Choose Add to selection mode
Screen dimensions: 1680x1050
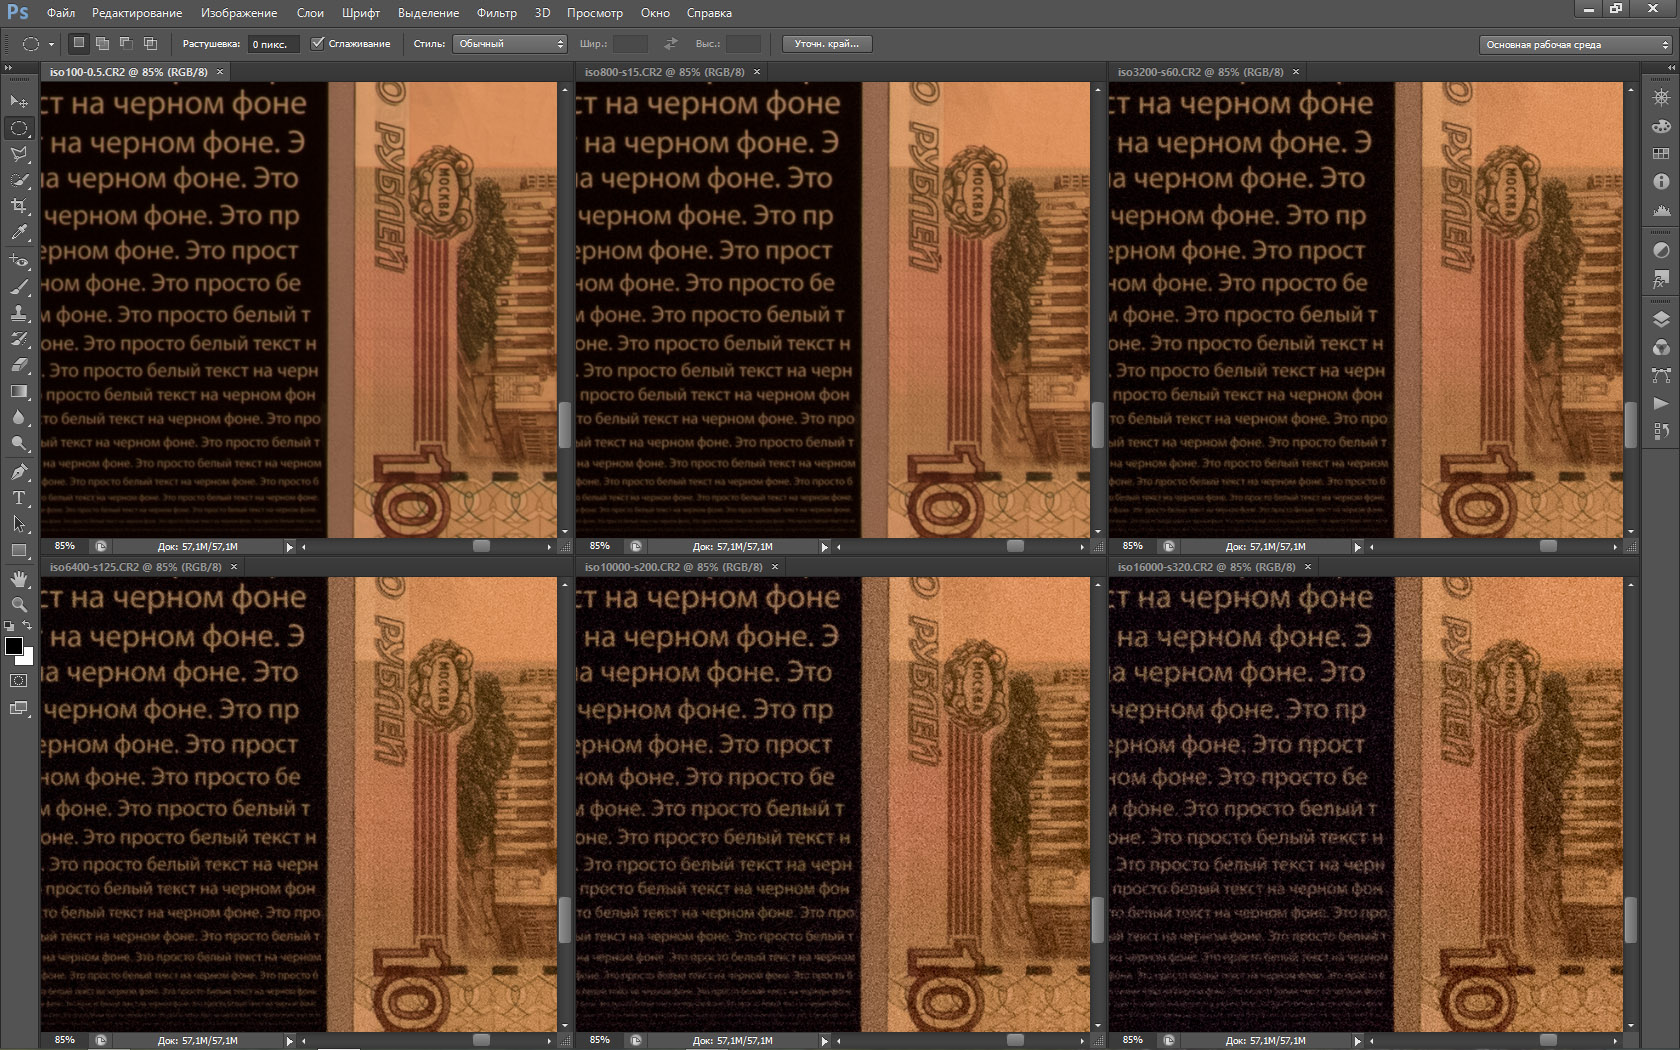[x=102, y=43]
